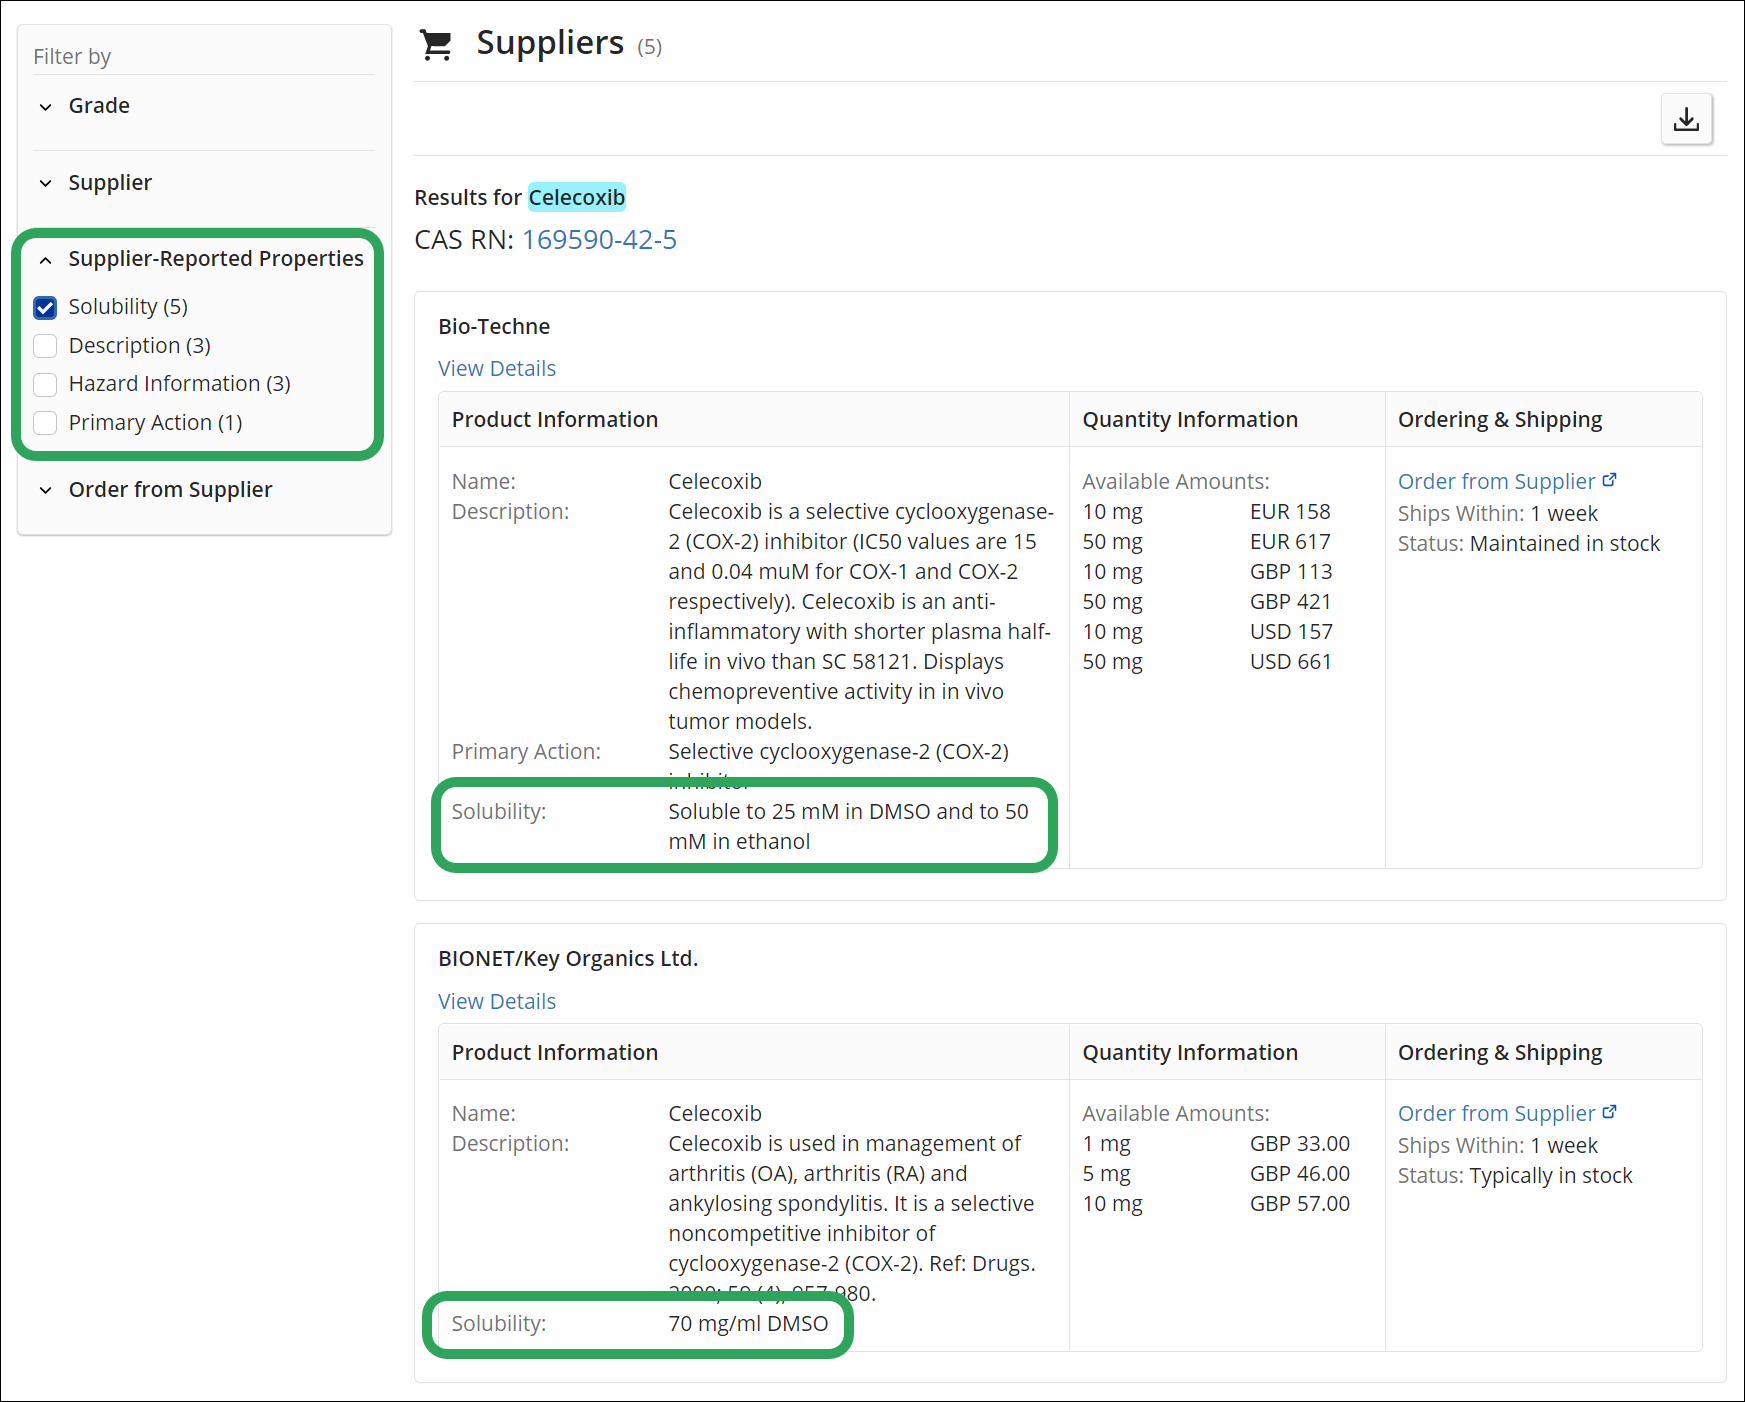The height and width of the screenshot is (1402, 1745).
Task: Order from Supplier link for Bio-Techne
Action: [1496, 481]
